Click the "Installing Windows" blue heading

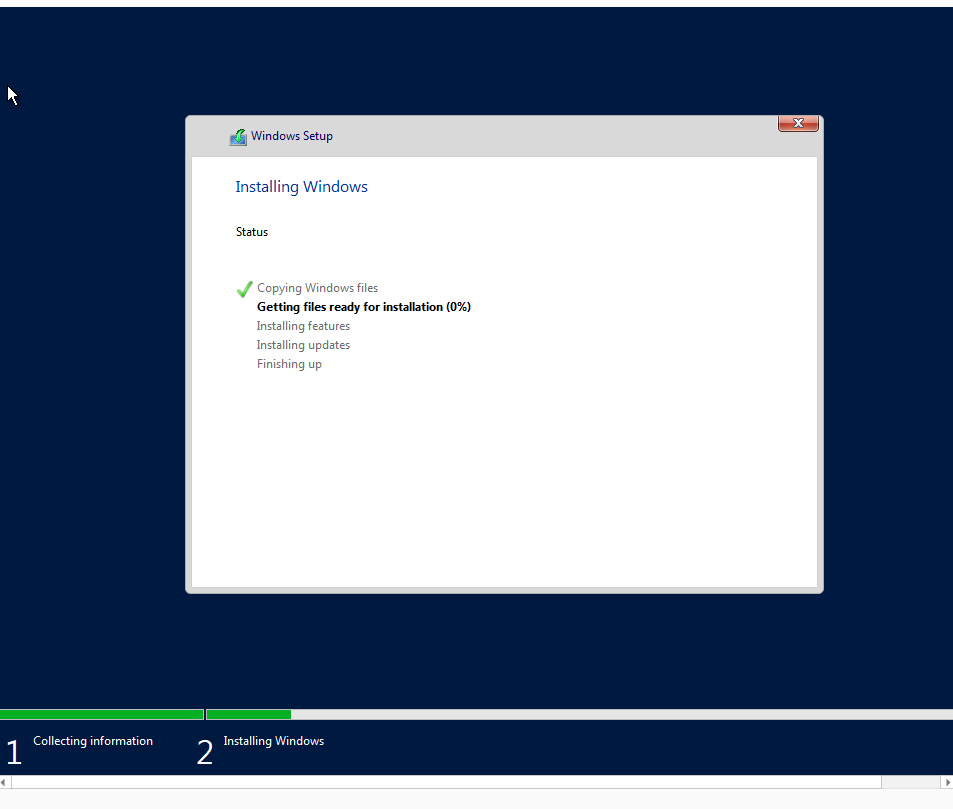tap(301, 187)
